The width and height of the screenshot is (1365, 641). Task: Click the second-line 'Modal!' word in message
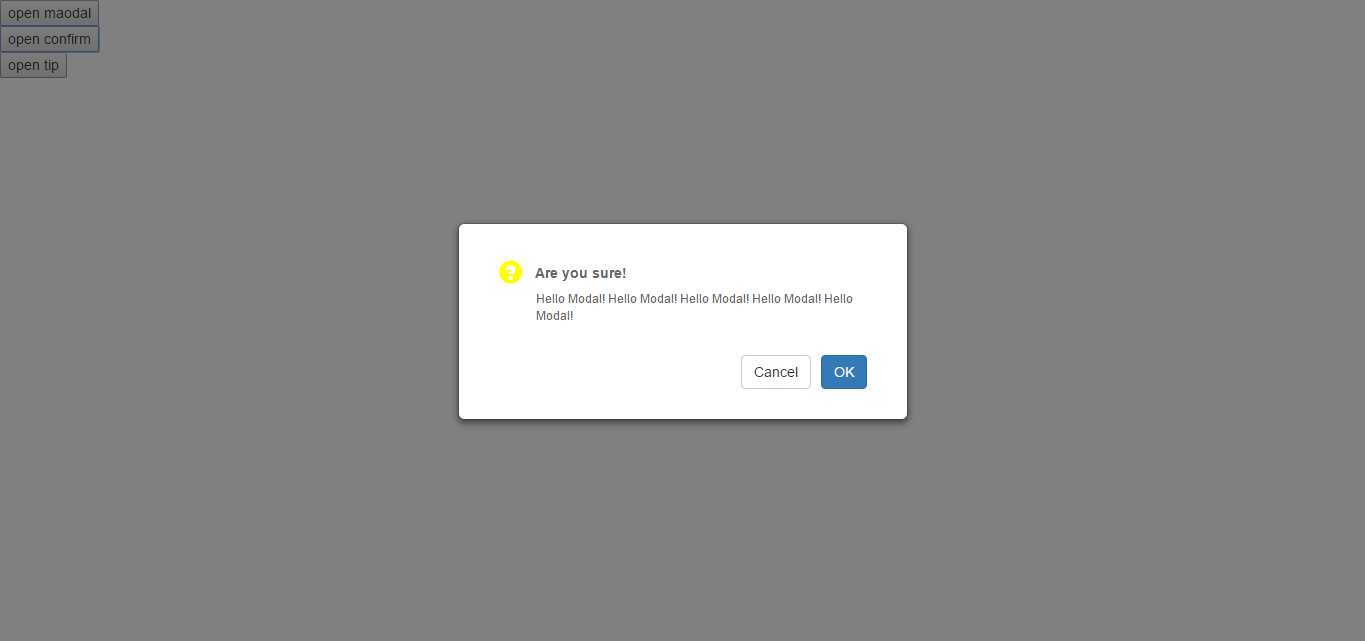point(555,316)
